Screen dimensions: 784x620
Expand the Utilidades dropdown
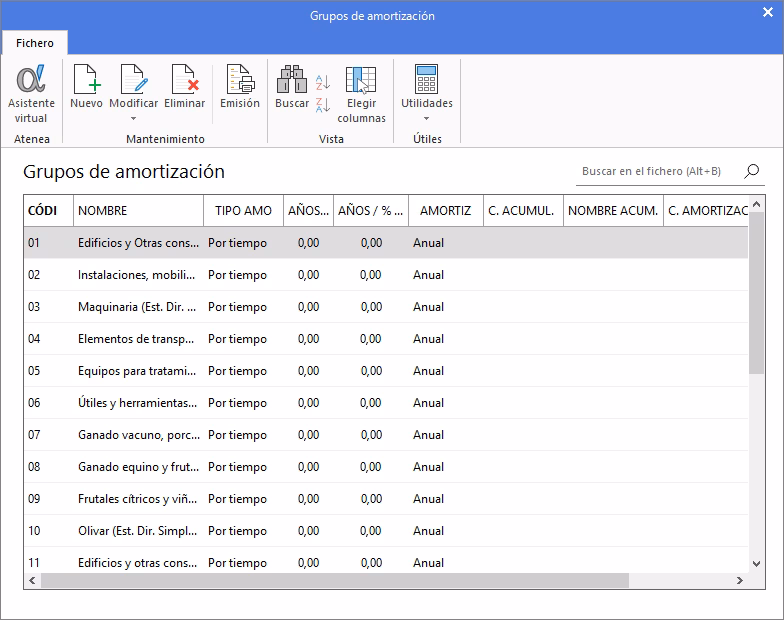pyautogui.click(x=427, y=118)
